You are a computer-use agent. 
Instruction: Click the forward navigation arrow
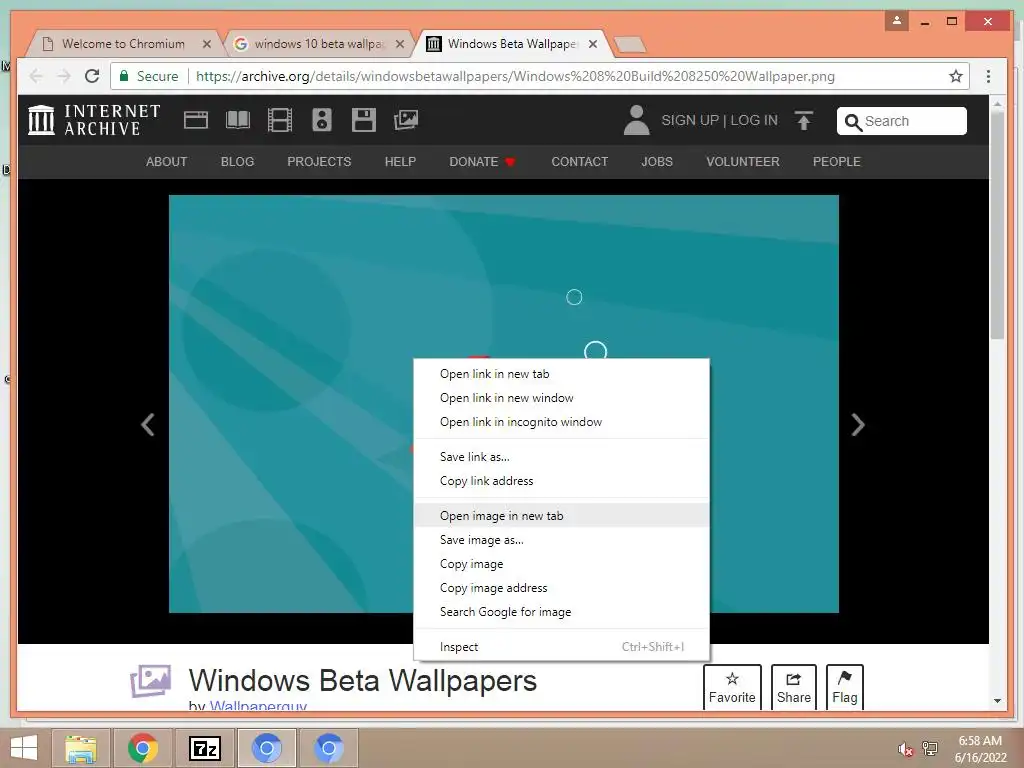click(64, 76)
